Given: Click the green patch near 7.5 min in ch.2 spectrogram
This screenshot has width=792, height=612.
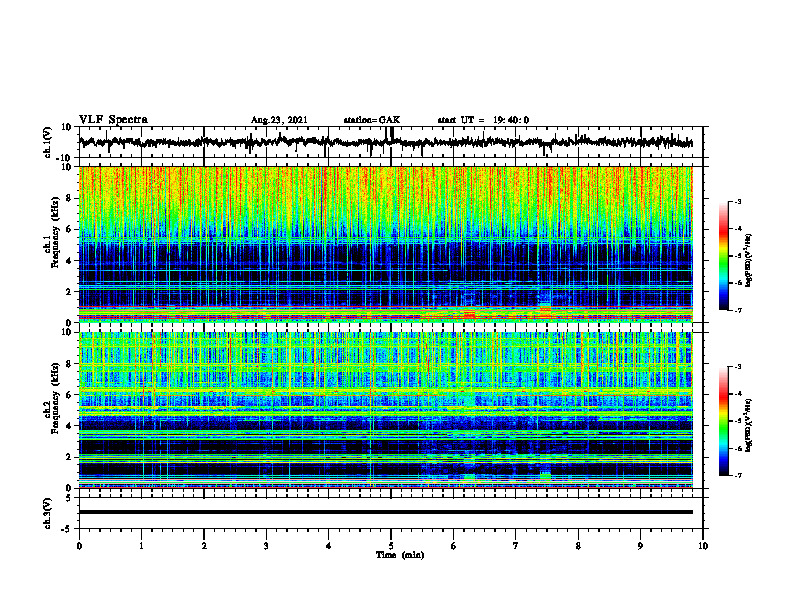Looking at the screenshot, I should 546,476.
